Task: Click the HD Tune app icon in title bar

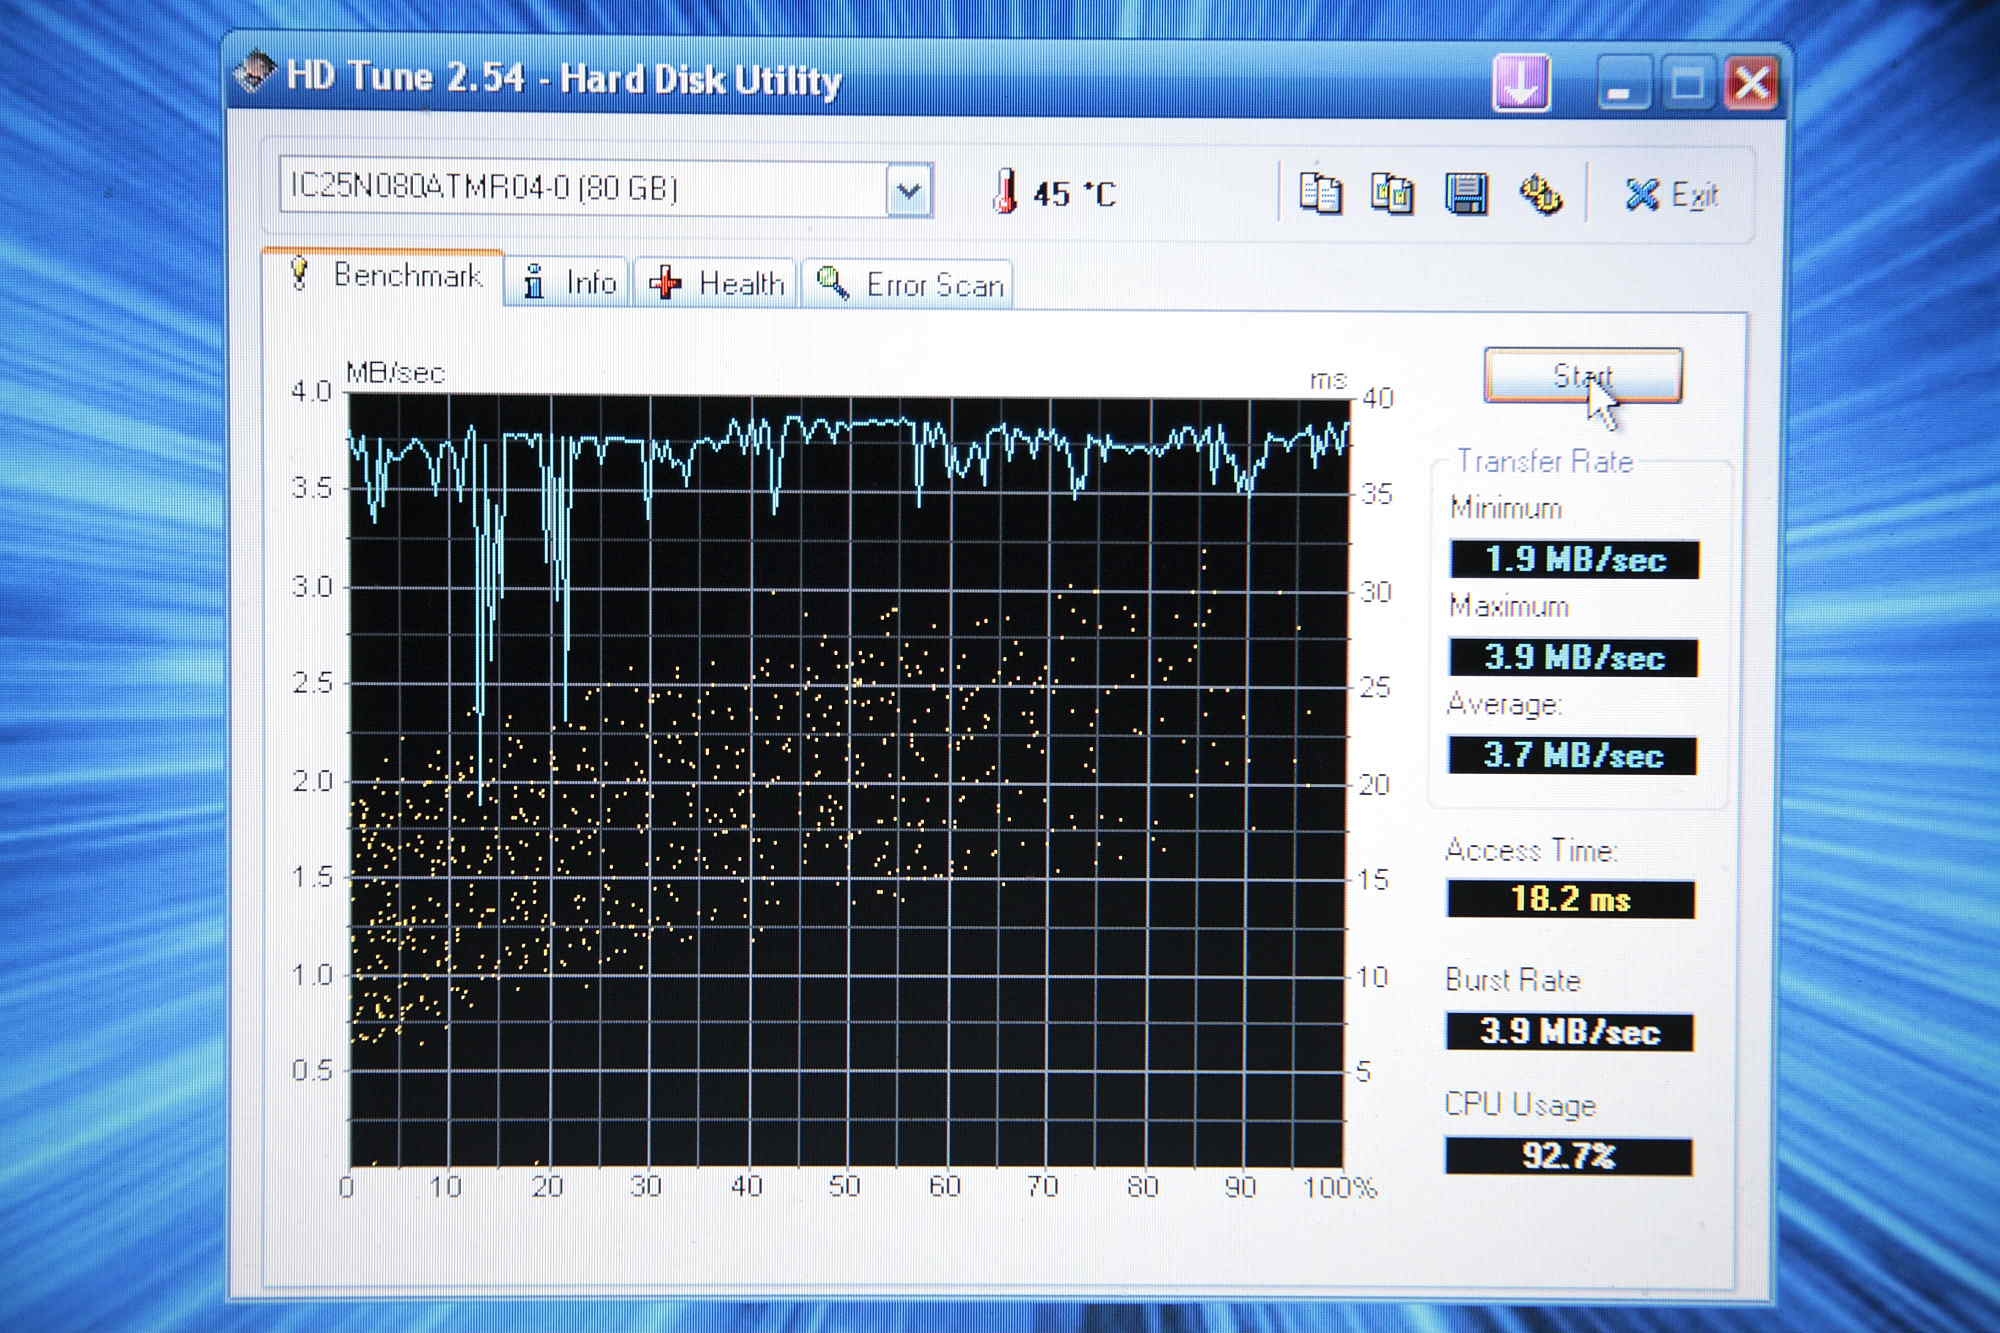Action: click(254, 73)
